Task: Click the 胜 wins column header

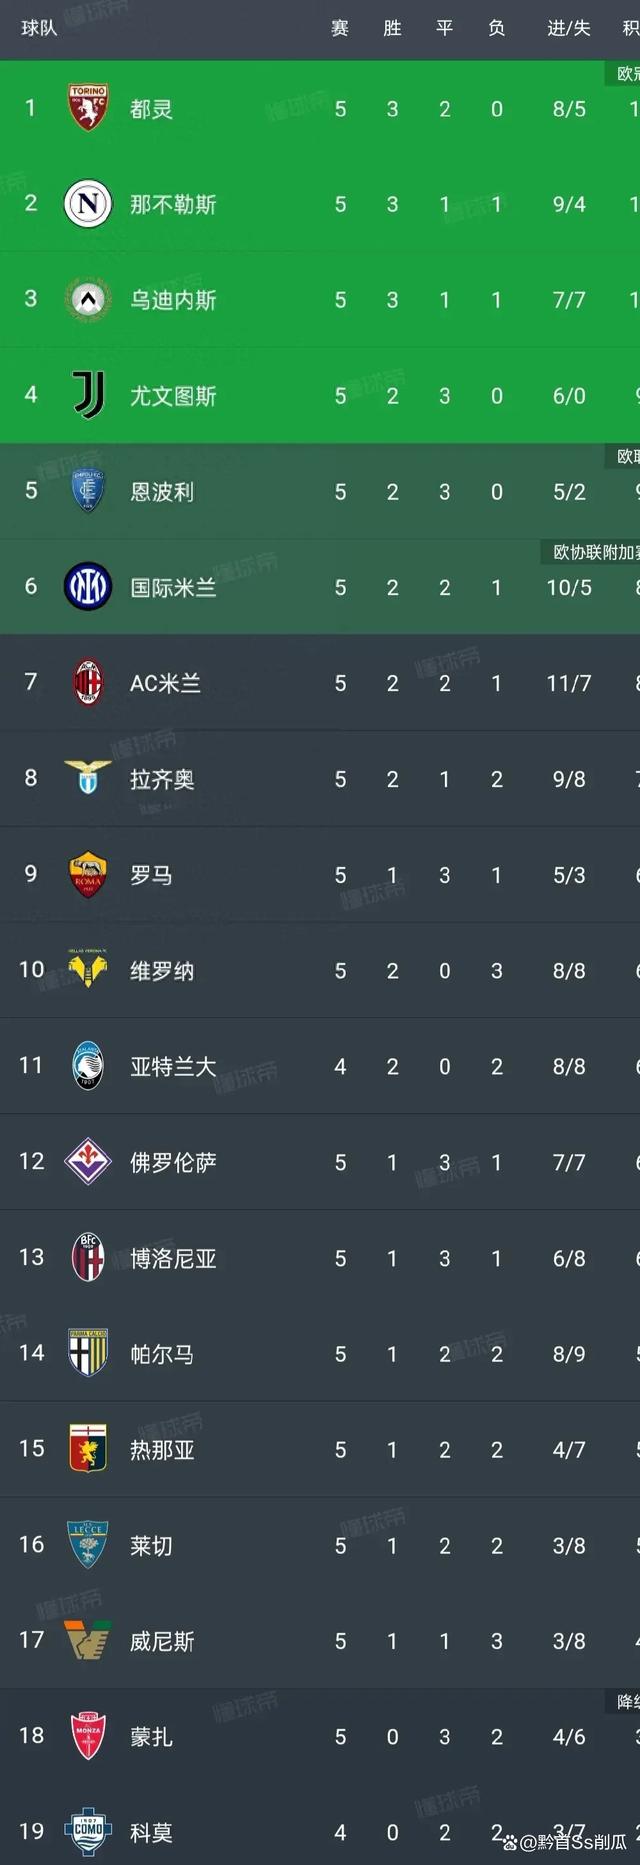Action: 392,28
